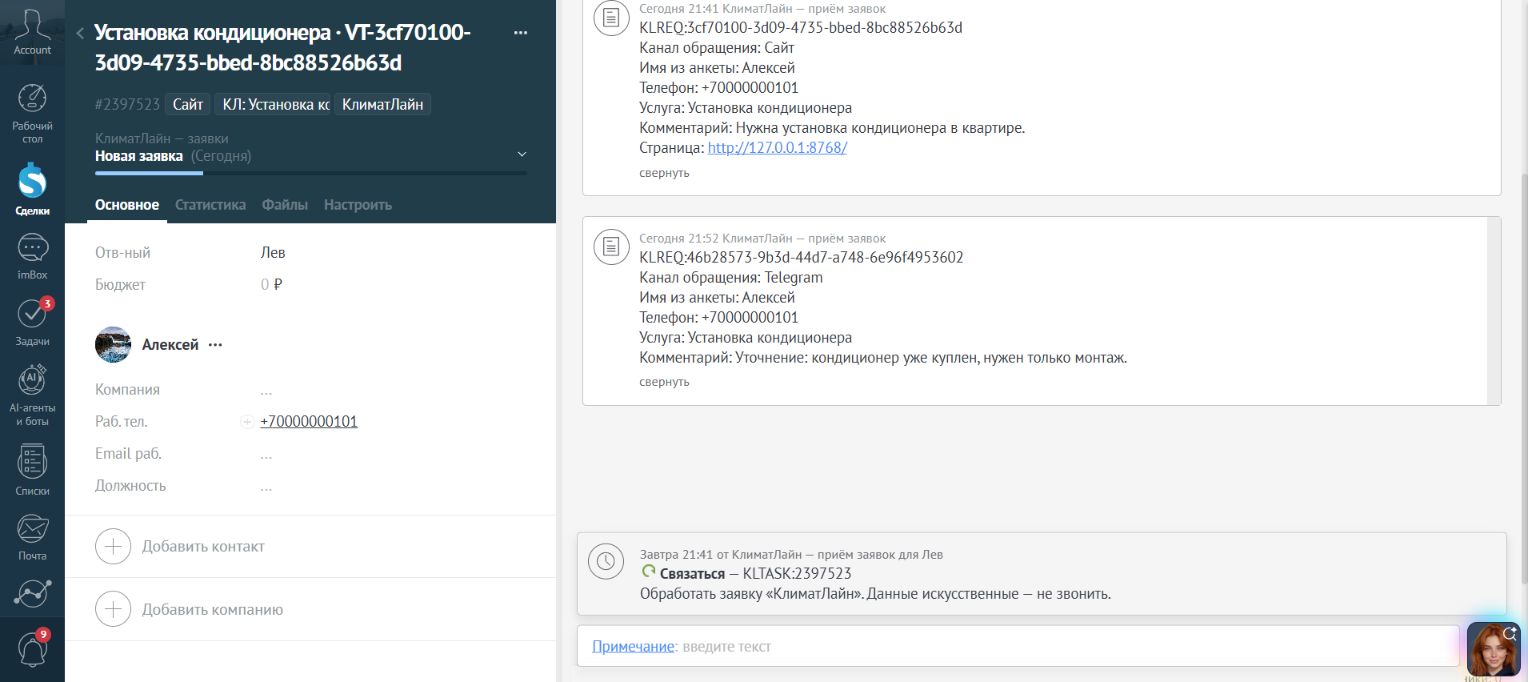Click the Примечание note type link

pyautogui.click(x=633, y=647)
